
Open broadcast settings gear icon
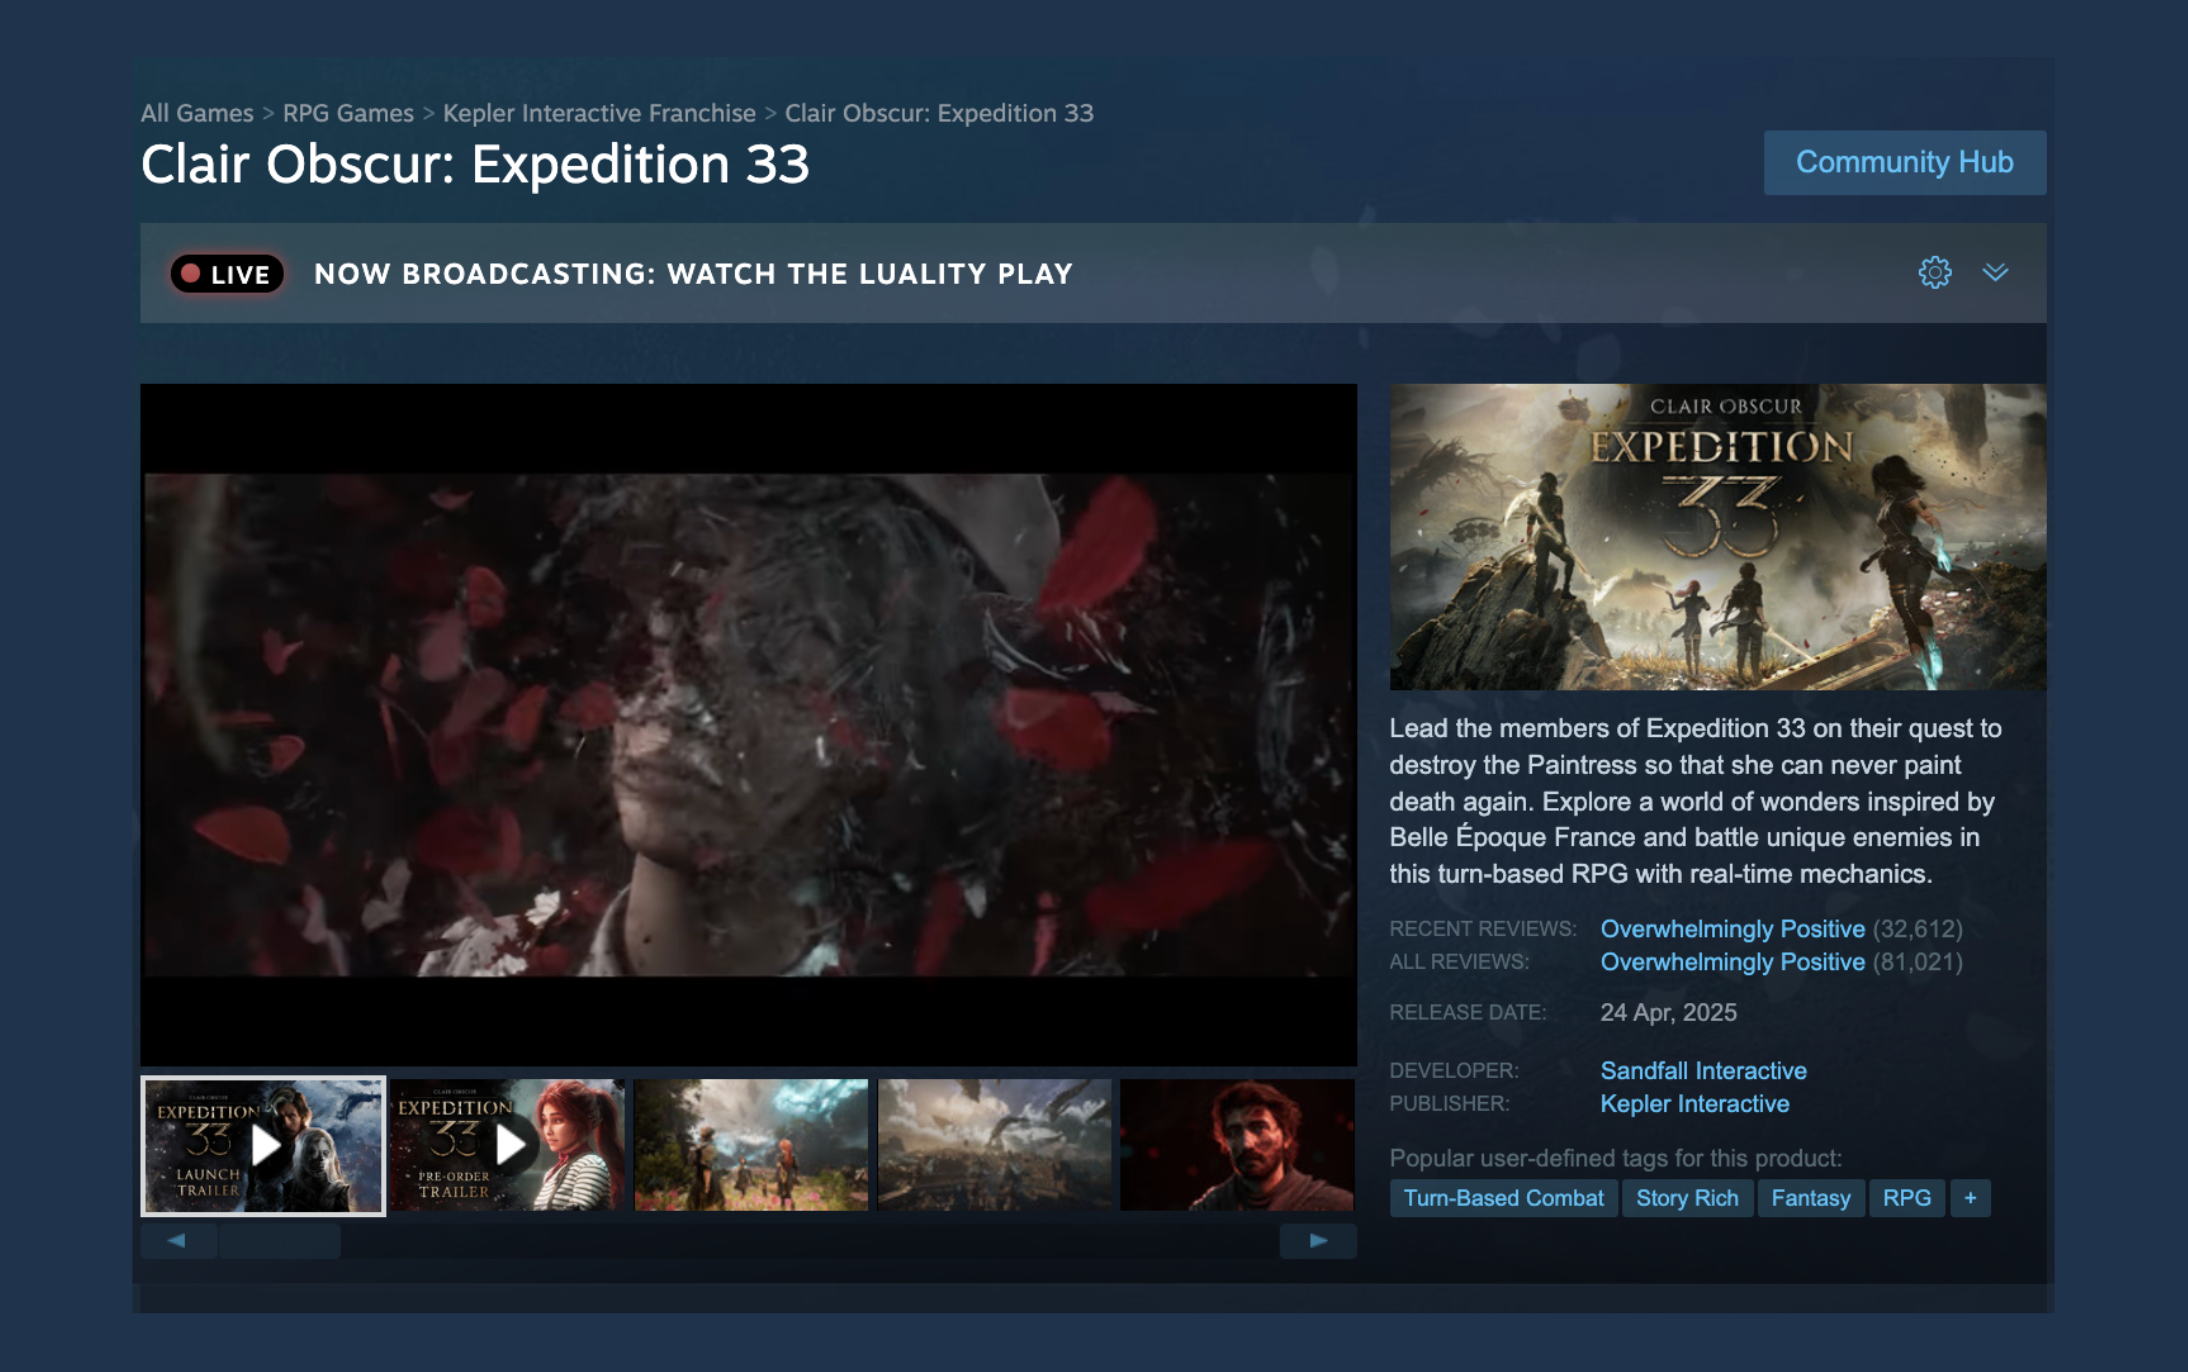[1934, 272]
